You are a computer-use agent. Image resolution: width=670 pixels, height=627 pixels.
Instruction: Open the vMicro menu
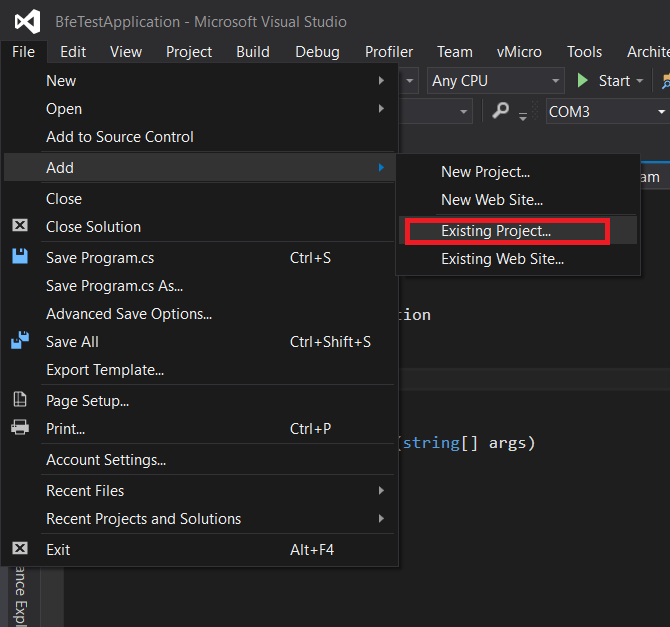coord(519,52)
